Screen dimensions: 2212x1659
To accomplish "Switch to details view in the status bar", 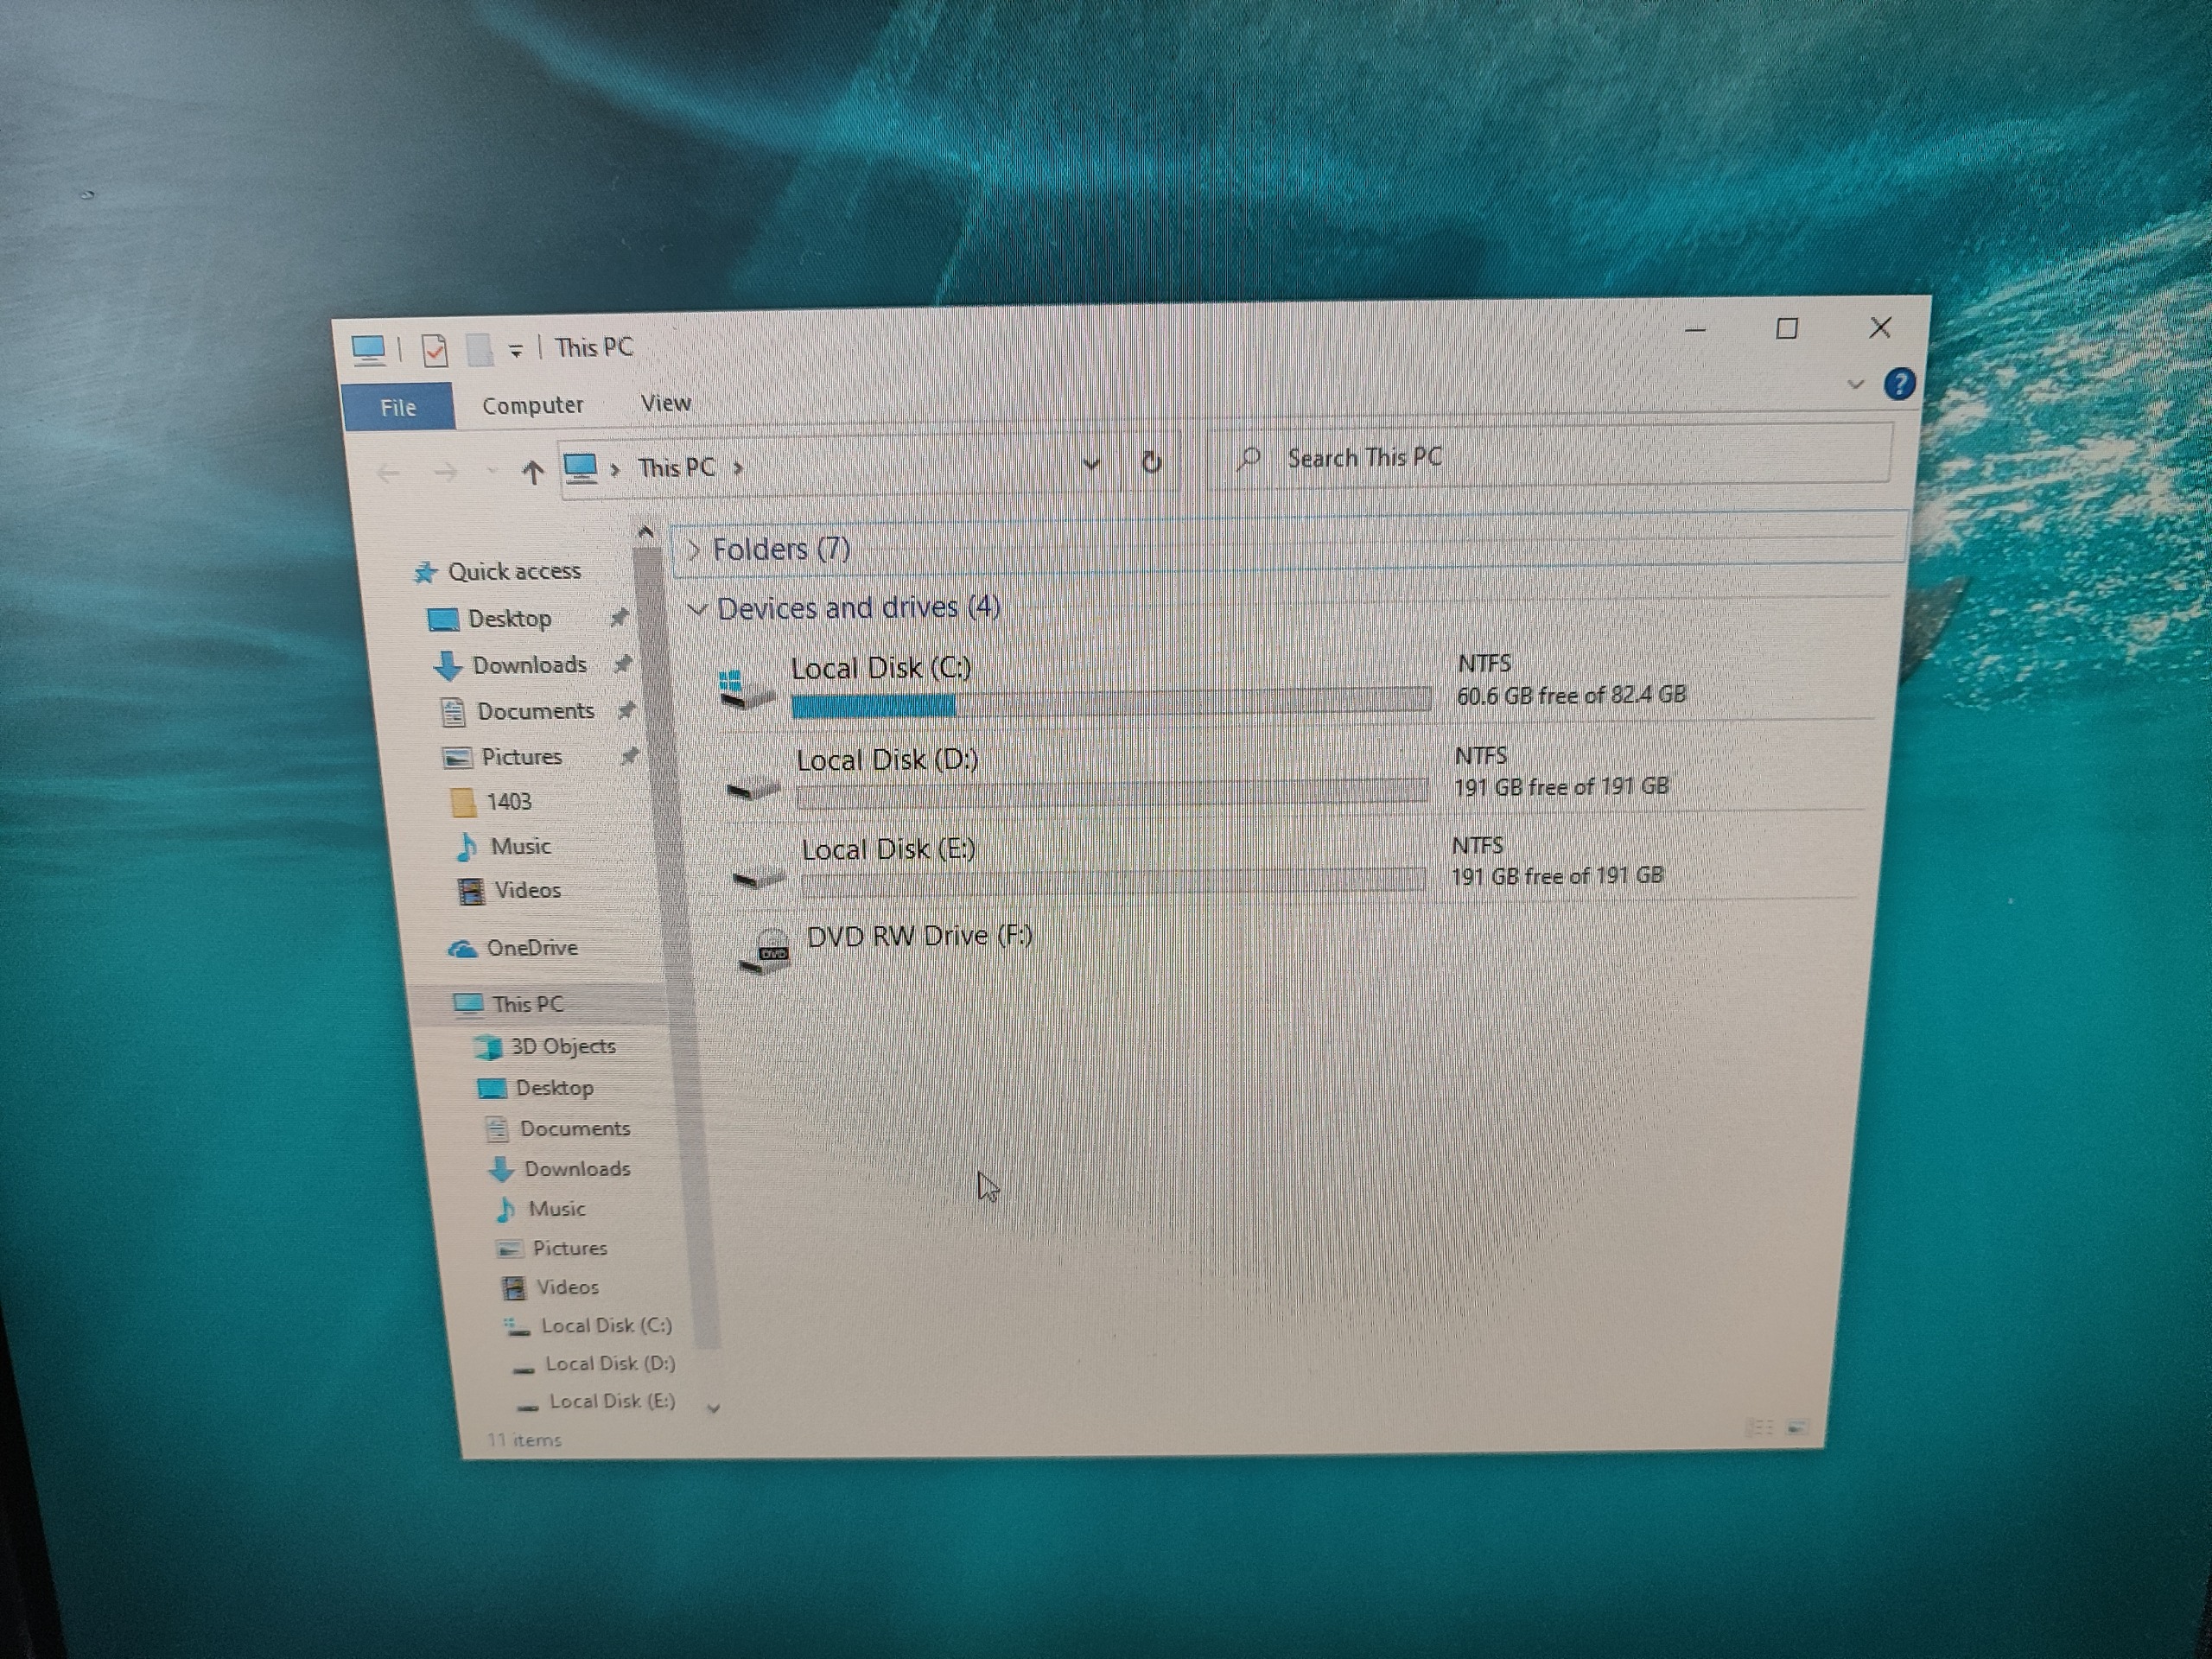I will click(x=1762, y=1427).
